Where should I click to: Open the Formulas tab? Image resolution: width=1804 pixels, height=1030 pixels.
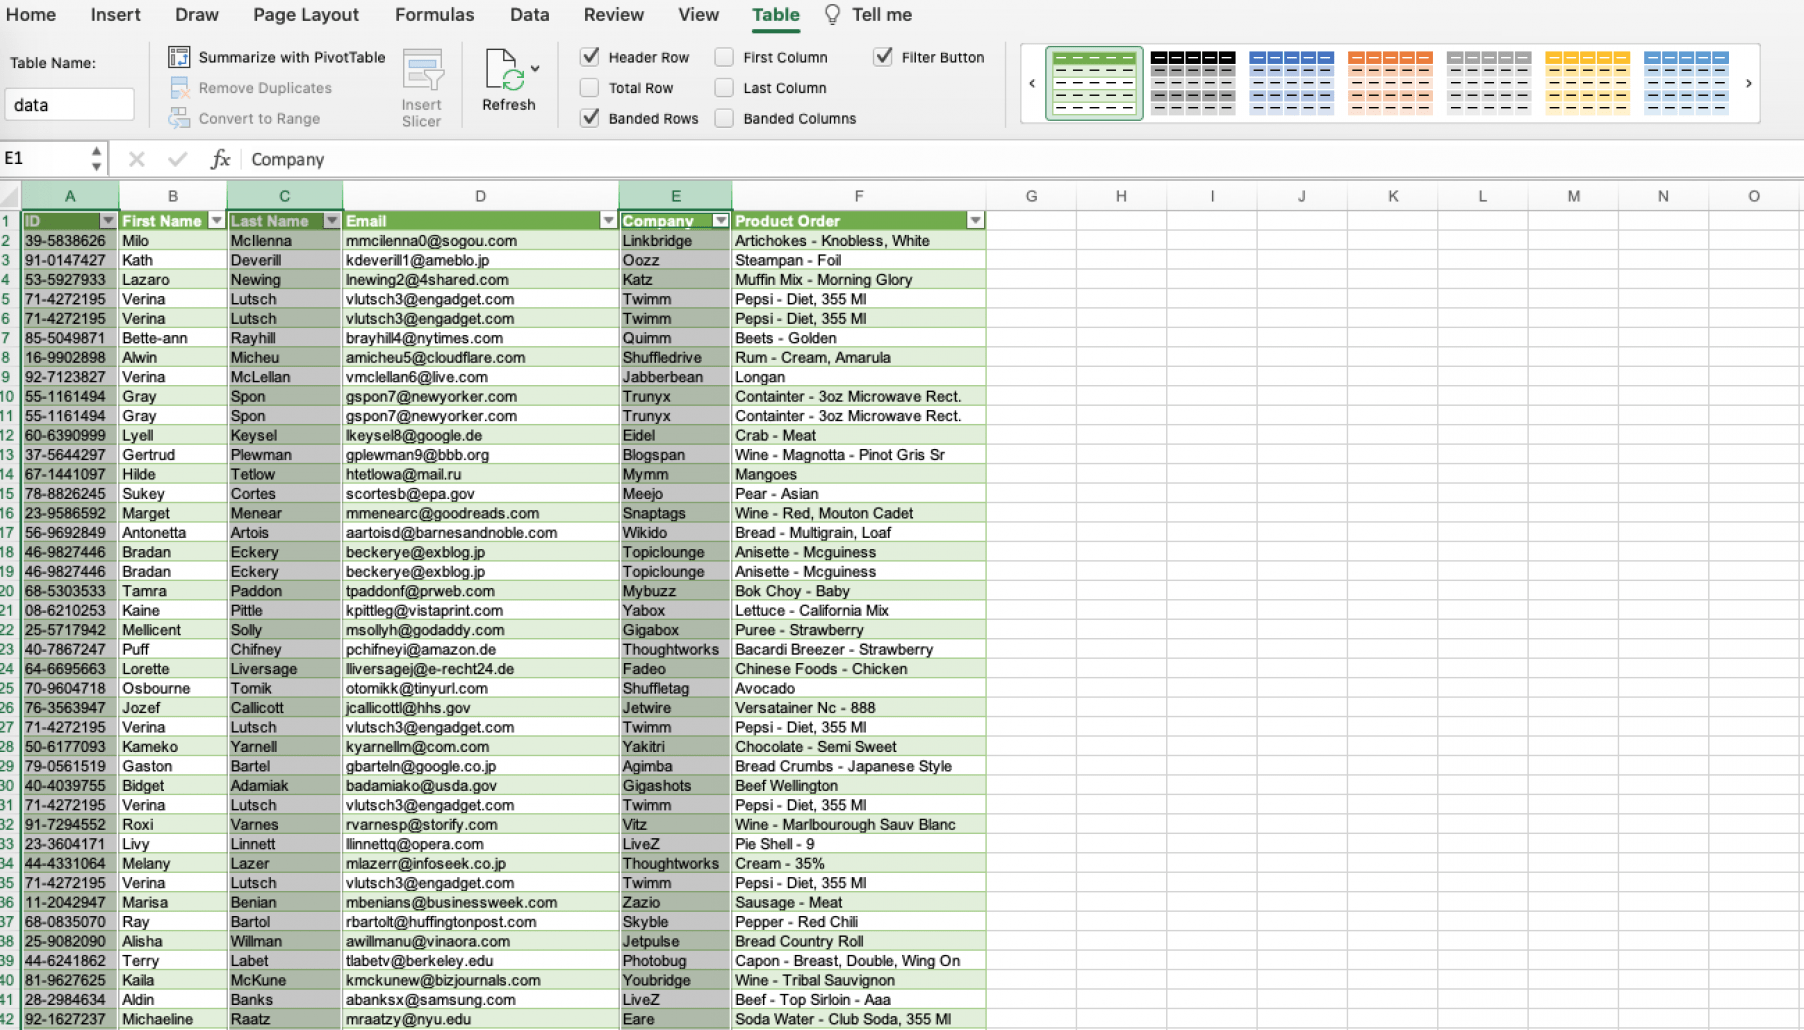434,14
